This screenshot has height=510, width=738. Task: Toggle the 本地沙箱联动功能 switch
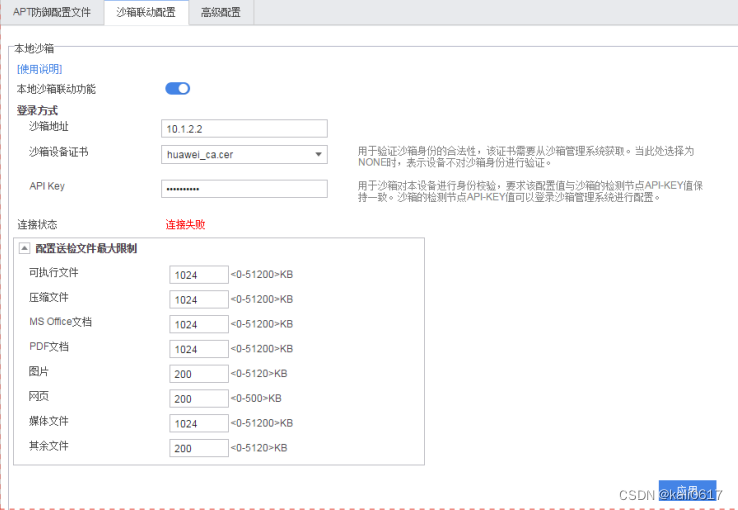pos(177,88)
